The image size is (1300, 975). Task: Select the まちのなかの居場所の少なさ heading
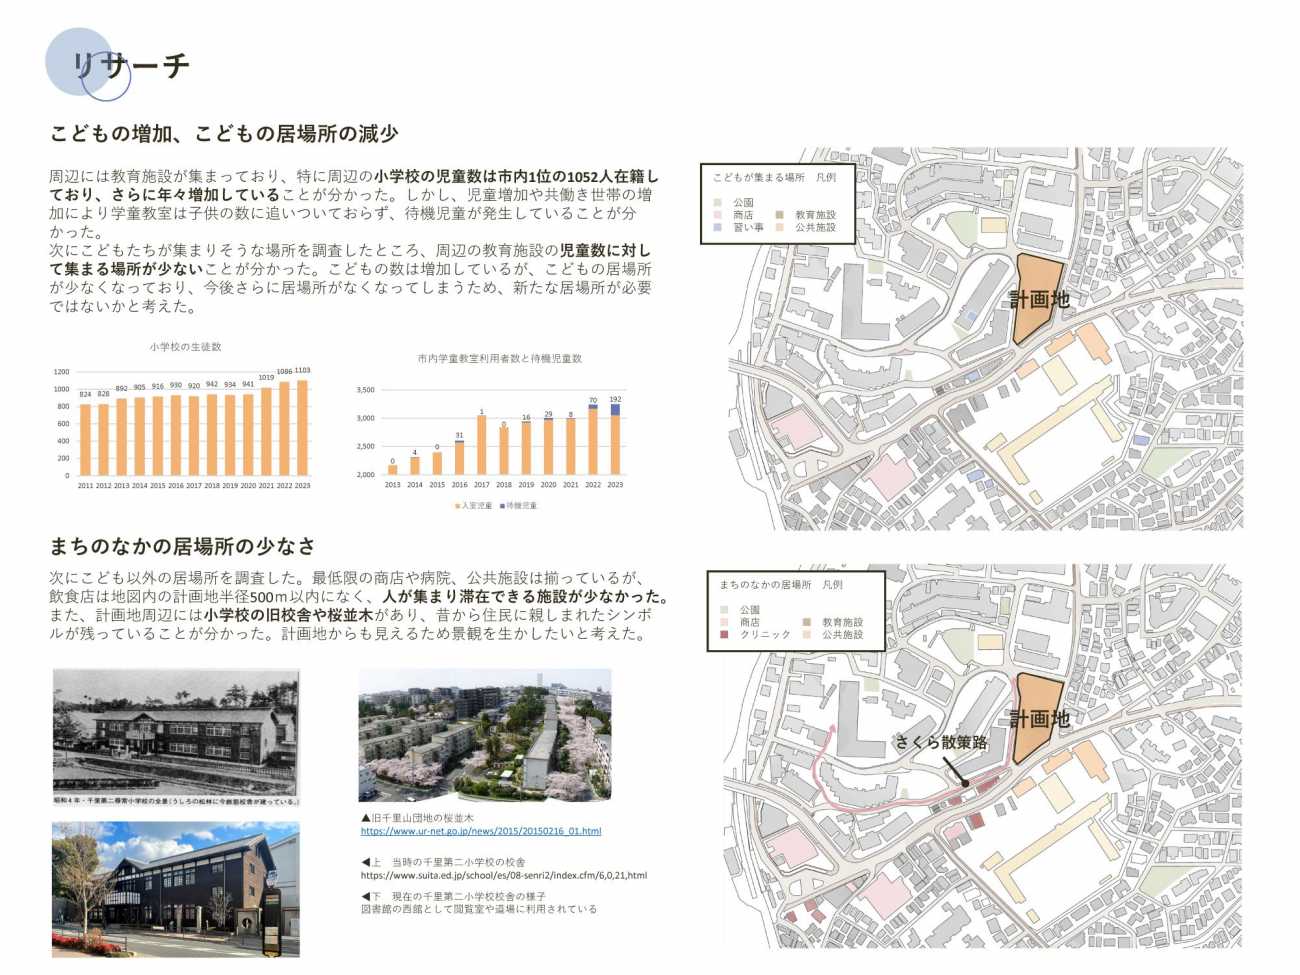[182, 546]
